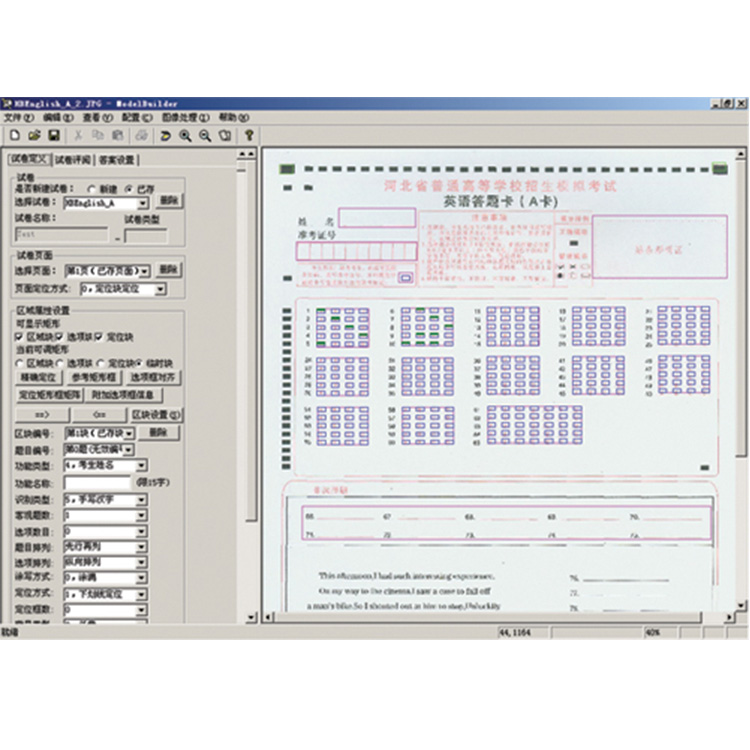Click the Copy toolbar icon

[x=98, y=135]
